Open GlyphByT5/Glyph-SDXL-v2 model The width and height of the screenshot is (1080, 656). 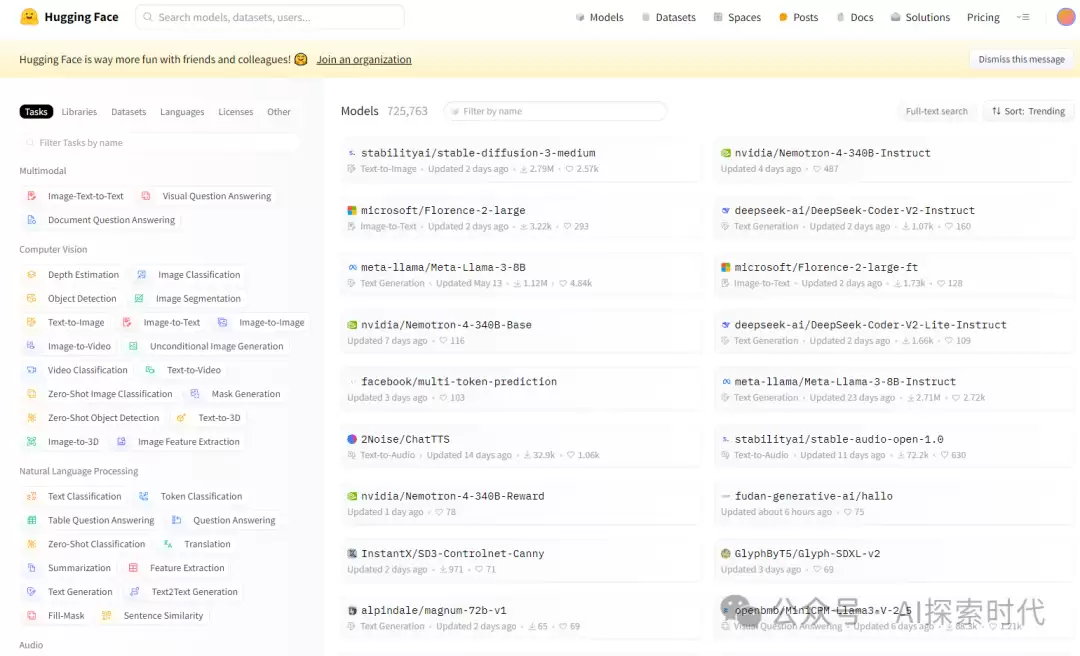807,553
